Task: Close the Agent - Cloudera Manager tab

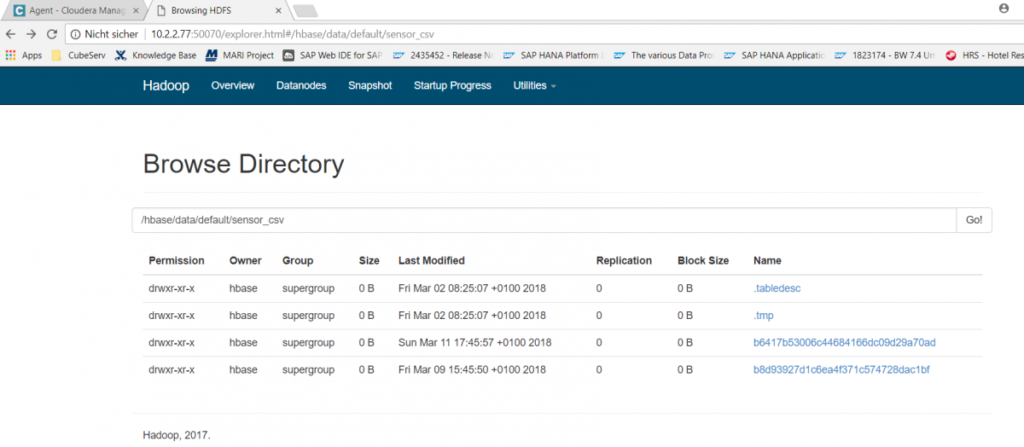Action: [136, 10]
